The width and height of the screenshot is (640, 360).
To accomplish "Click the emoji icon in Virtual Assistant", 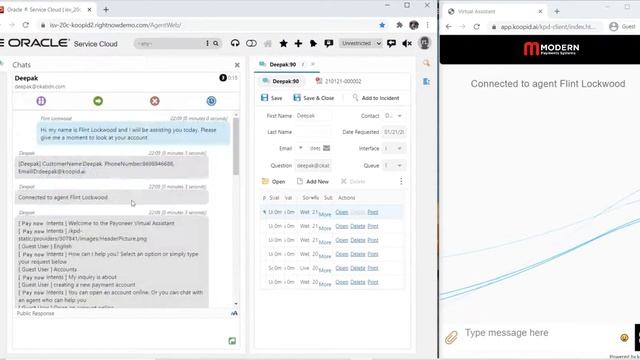I will click(624, 338).
